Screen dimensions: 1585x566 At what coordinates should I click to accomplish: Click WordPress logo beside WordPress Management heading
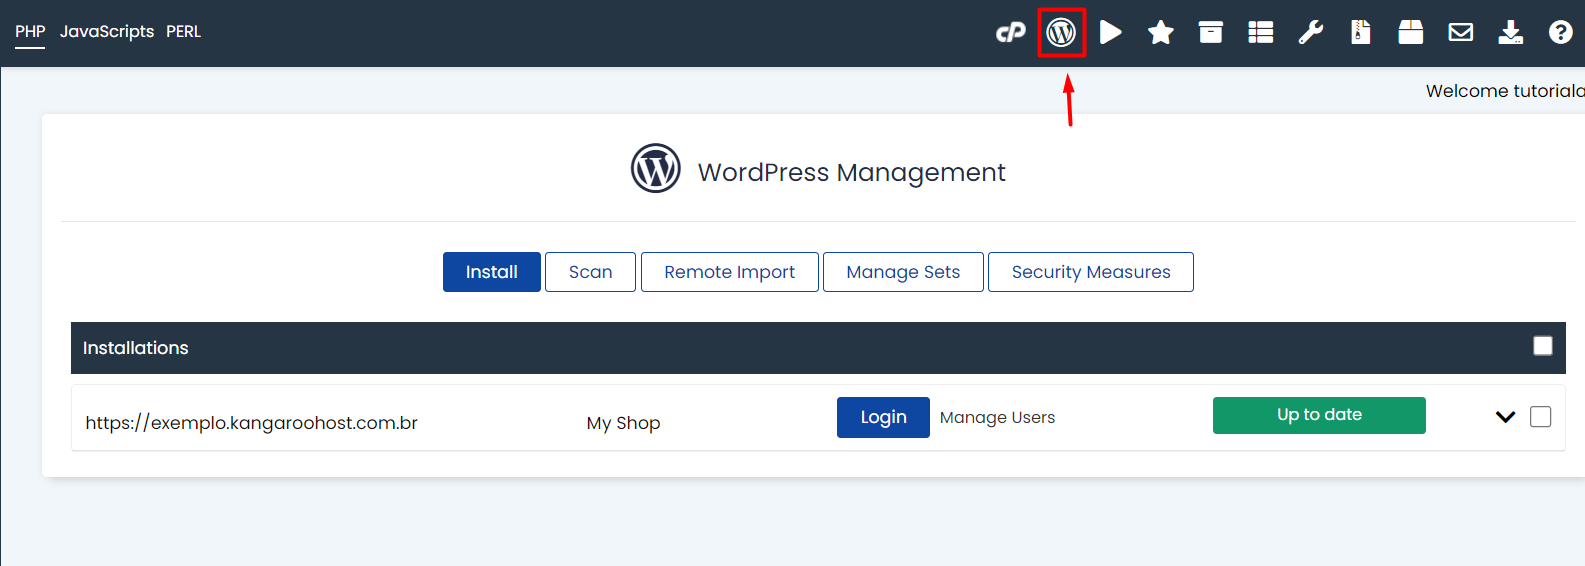click(x=656, y=168)
